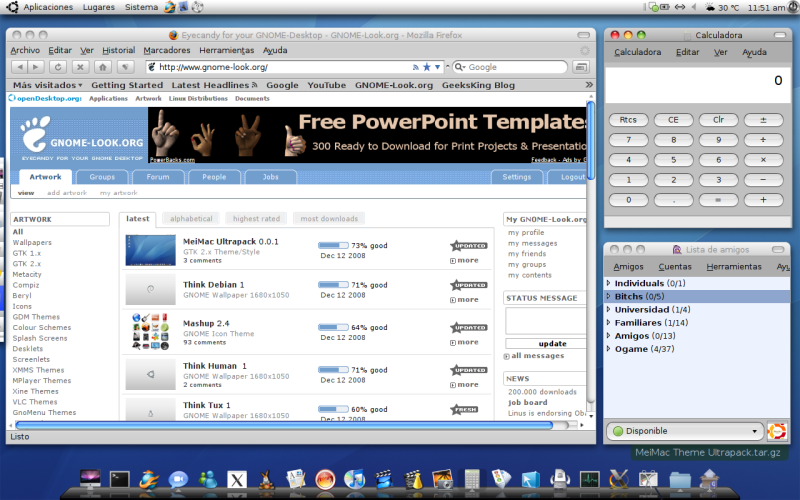This screenshot has height=500, width=800.
Task: Open the Terminal icon in the dock
Action: point(120,480)
